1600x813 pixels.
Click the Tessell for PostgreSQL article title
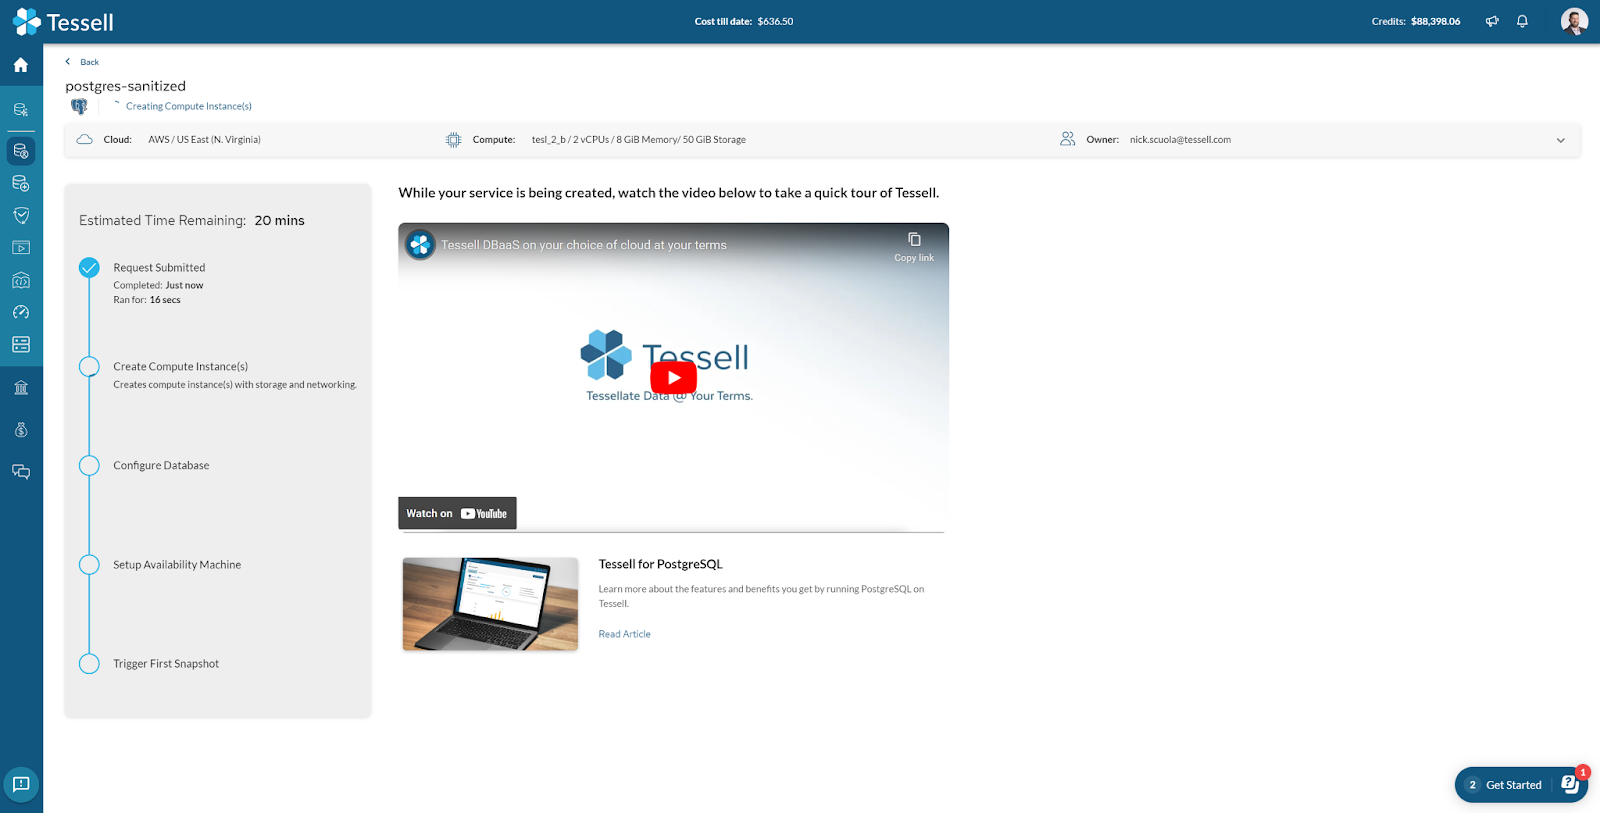coord(660,564)
